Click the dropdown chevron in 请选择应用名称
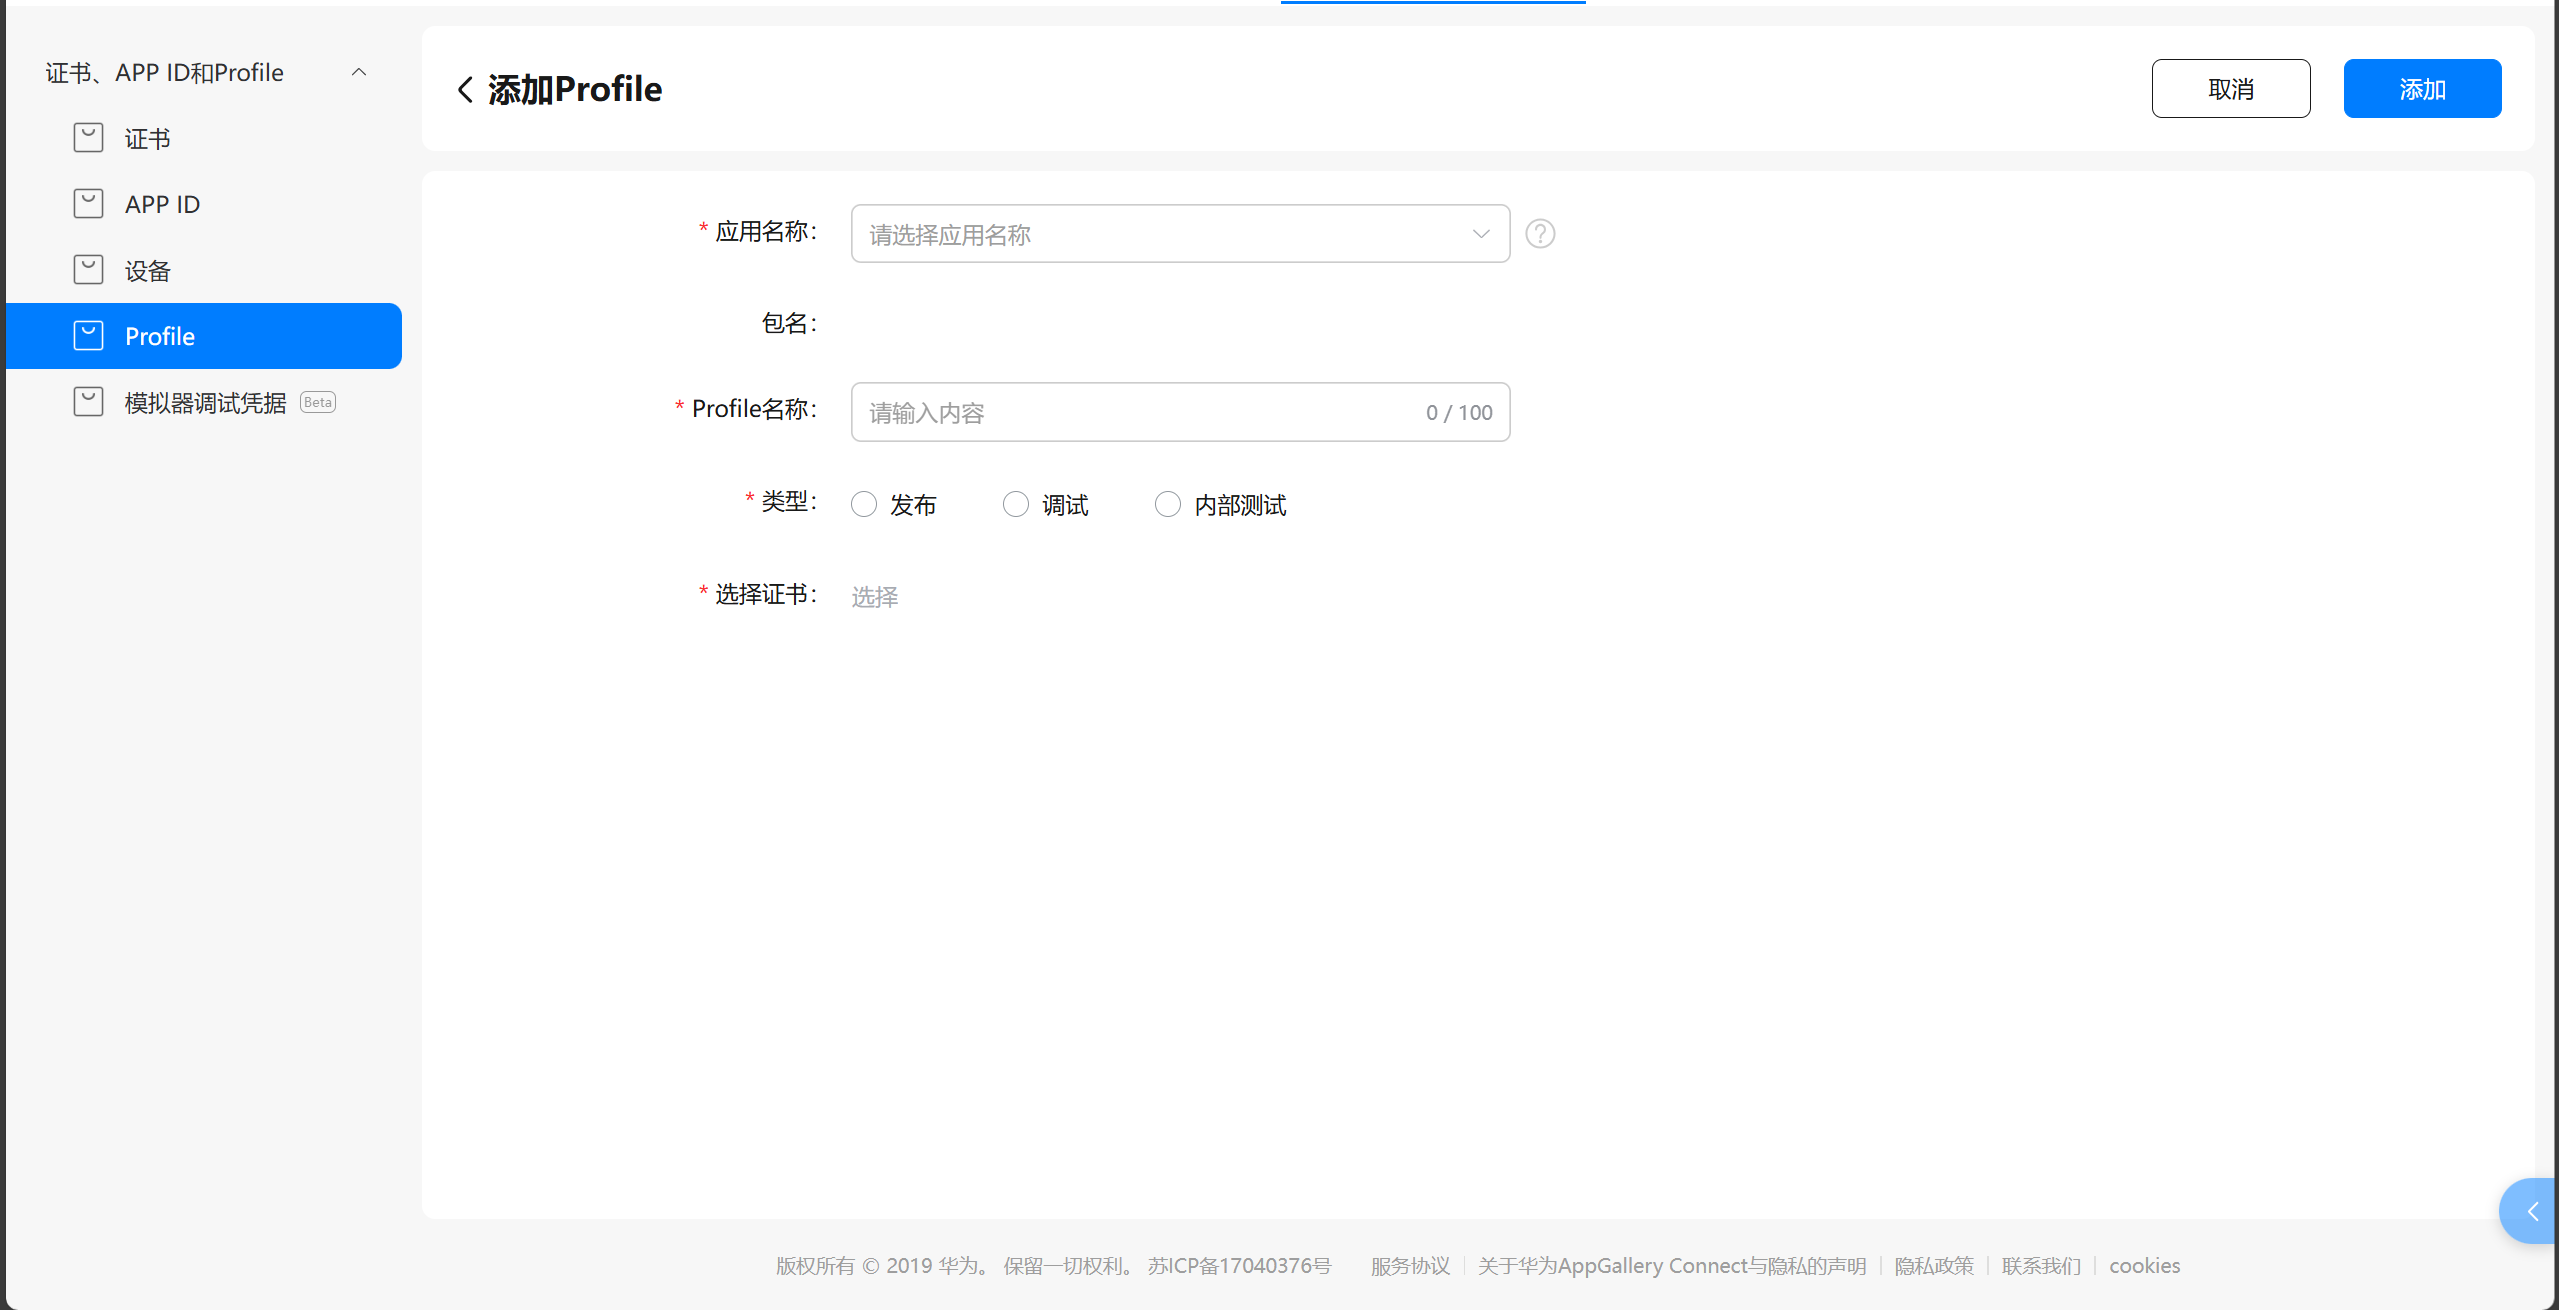2559x1310 pixels. (x=1481, y=234)
